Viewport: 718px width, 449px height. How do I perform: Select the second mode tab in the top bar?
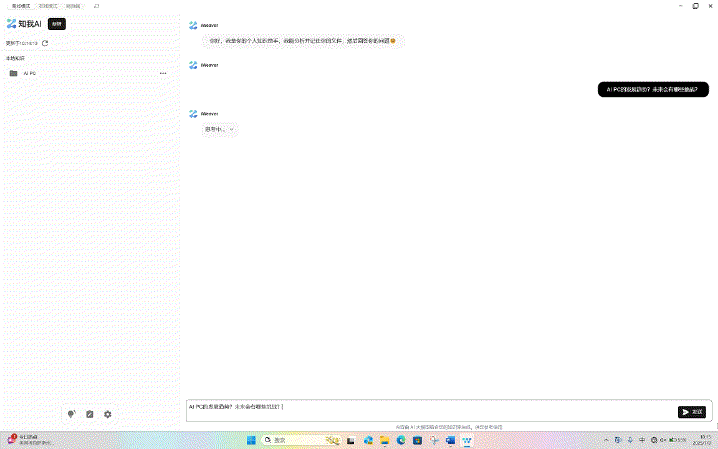click(x=47, y=5)
